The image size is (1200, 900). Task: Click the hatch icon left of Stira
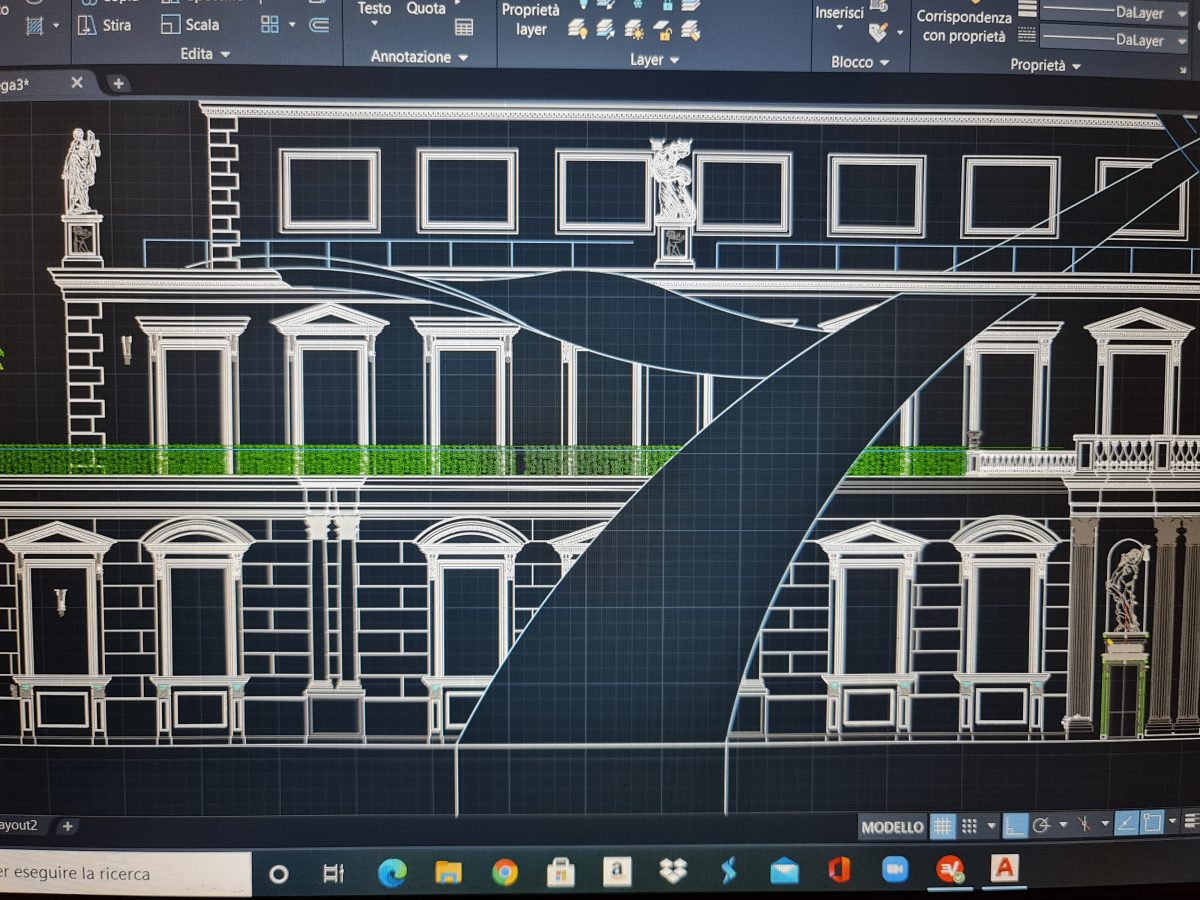click(x=35, y=25)
